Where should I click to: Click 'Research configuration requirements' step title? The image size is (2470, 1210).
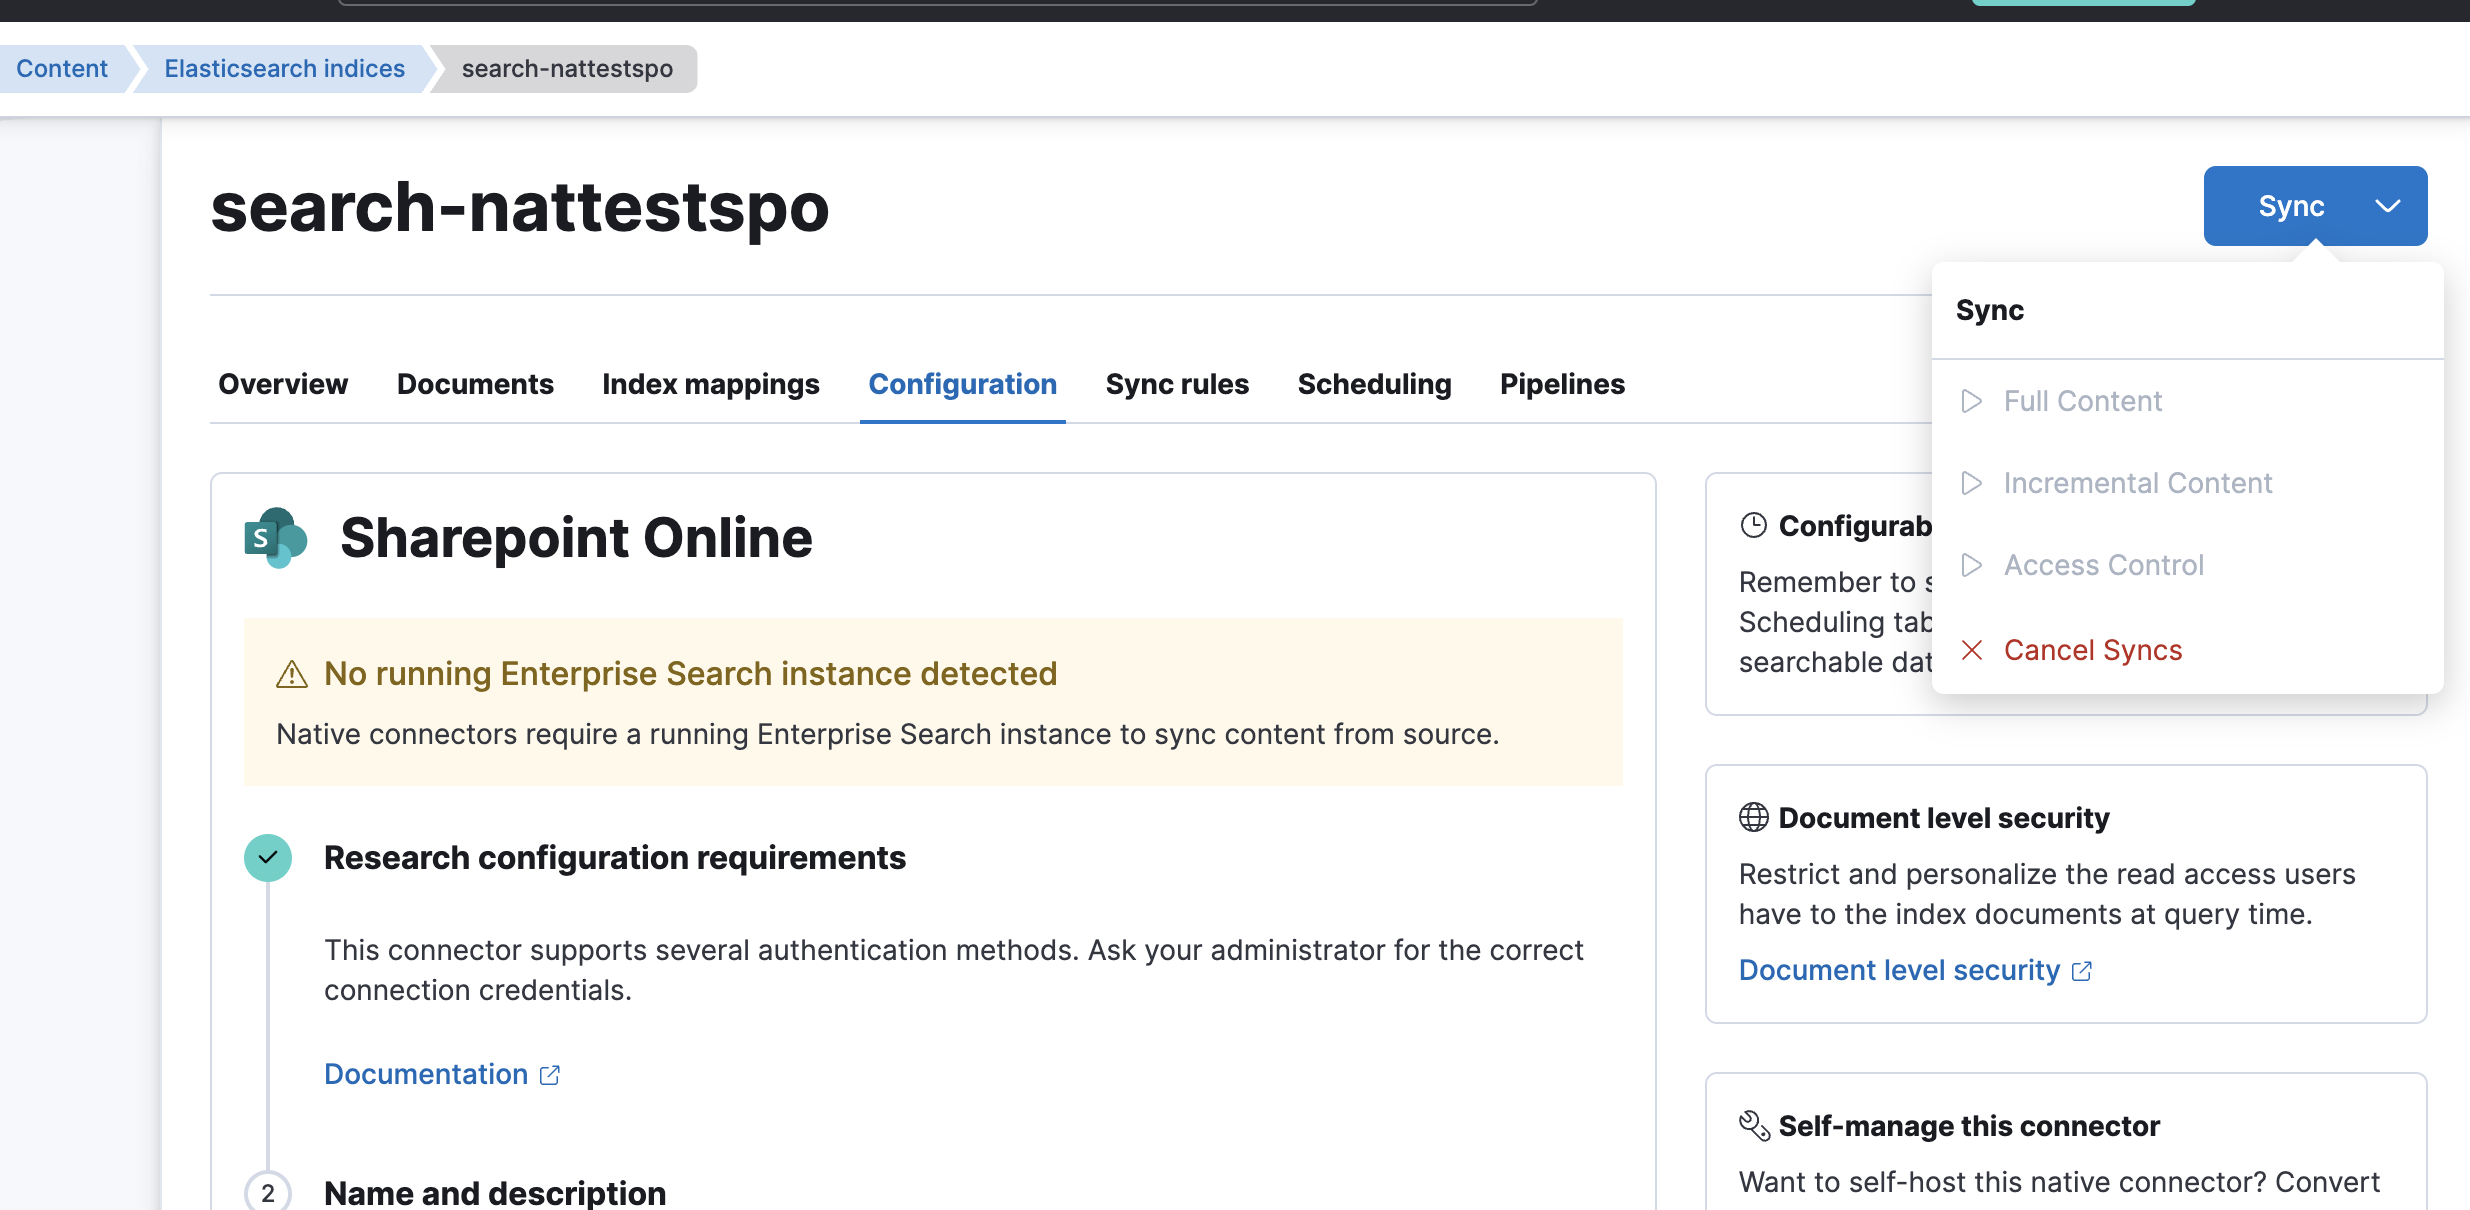coord(615,858)
